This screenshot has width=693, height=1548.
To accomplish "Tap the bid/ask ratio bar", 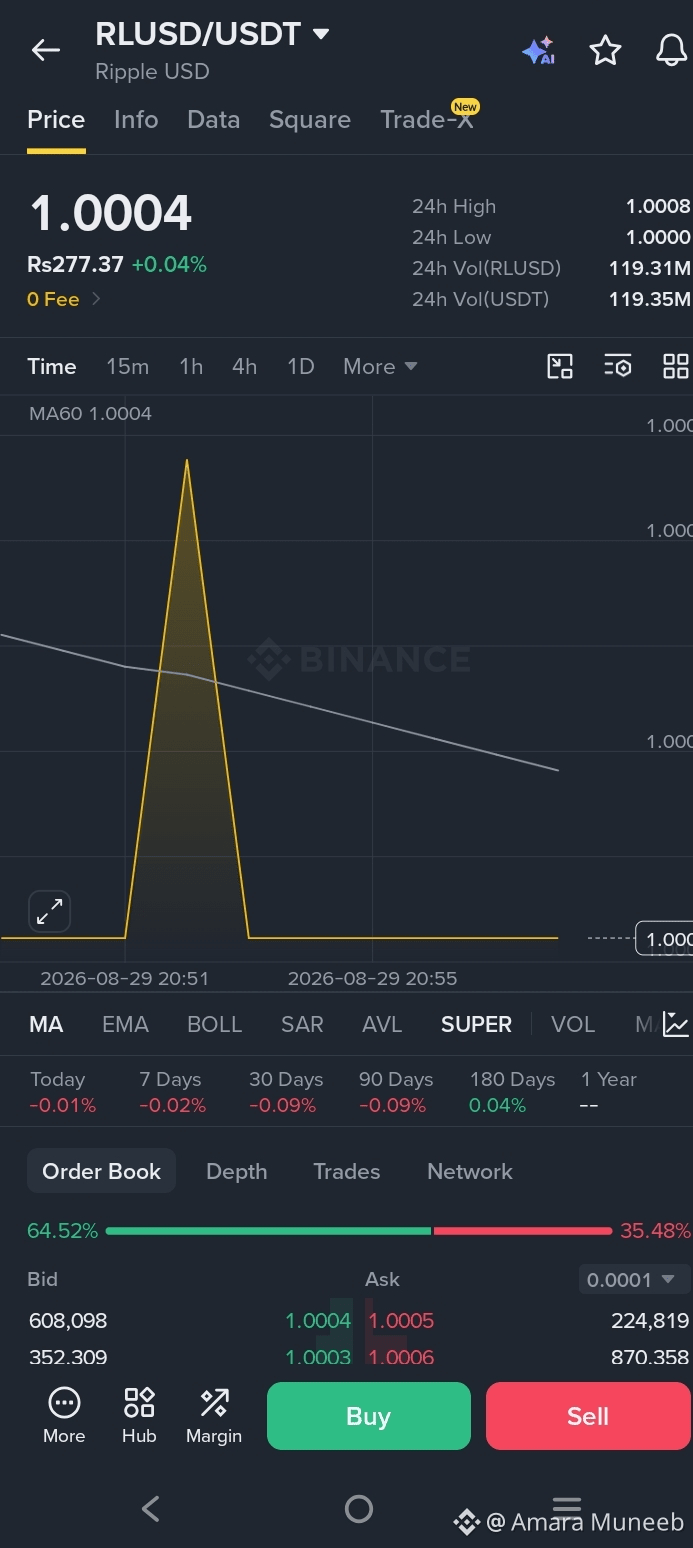I will tap(358, 1231).
